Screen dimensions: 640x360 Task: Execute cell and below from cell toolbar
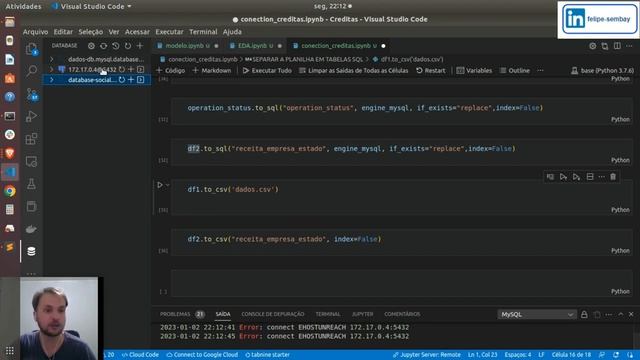(x=576, y=177)
